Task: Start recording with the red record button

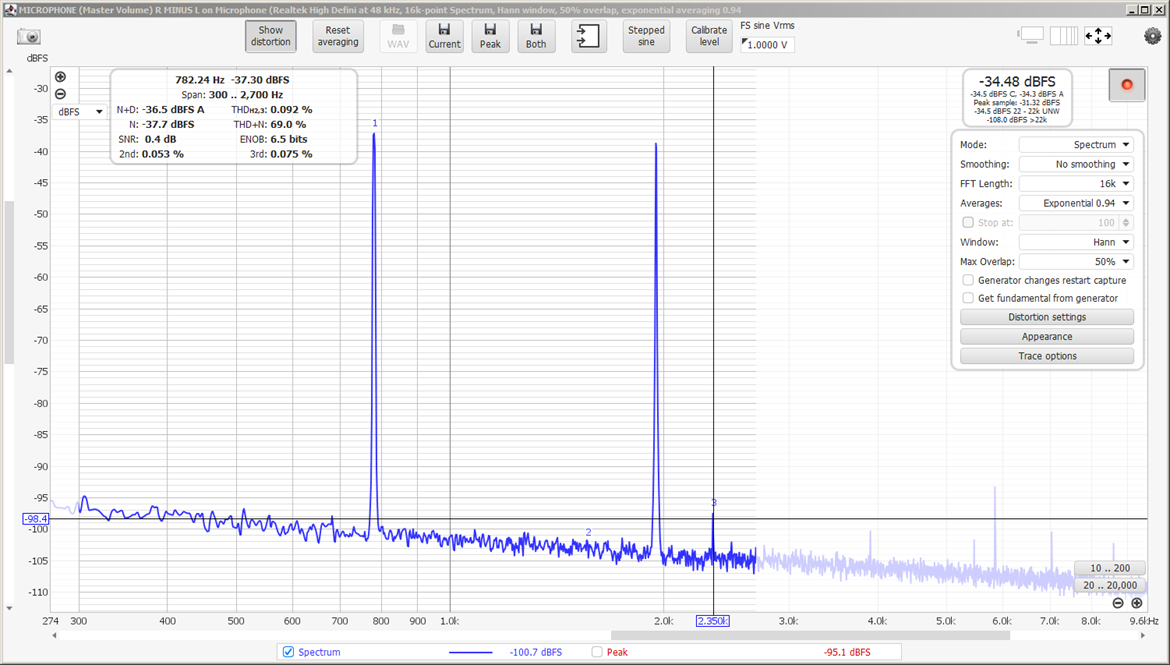Action: tap(1127, 85)
